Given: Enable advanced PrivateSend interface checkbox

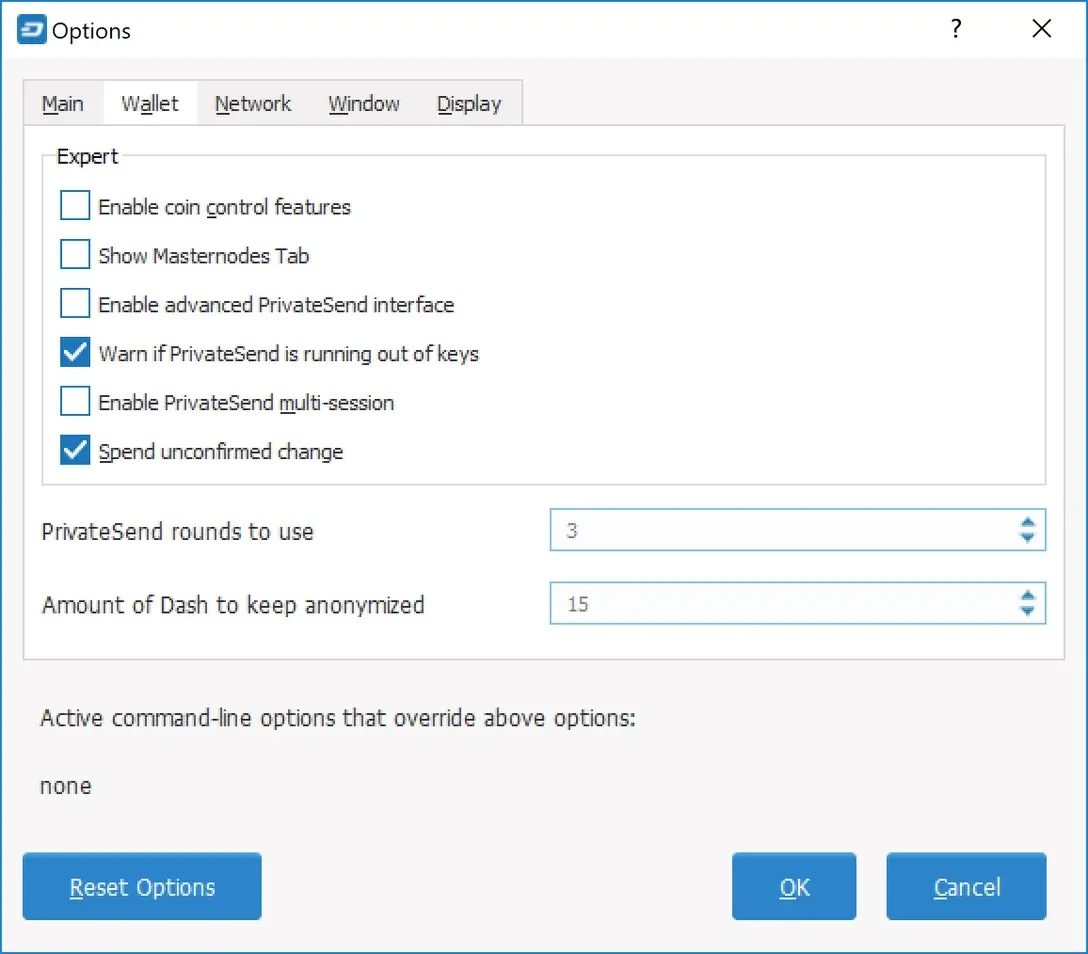Looking at the screenshot, I should click(x=75, y=303).
